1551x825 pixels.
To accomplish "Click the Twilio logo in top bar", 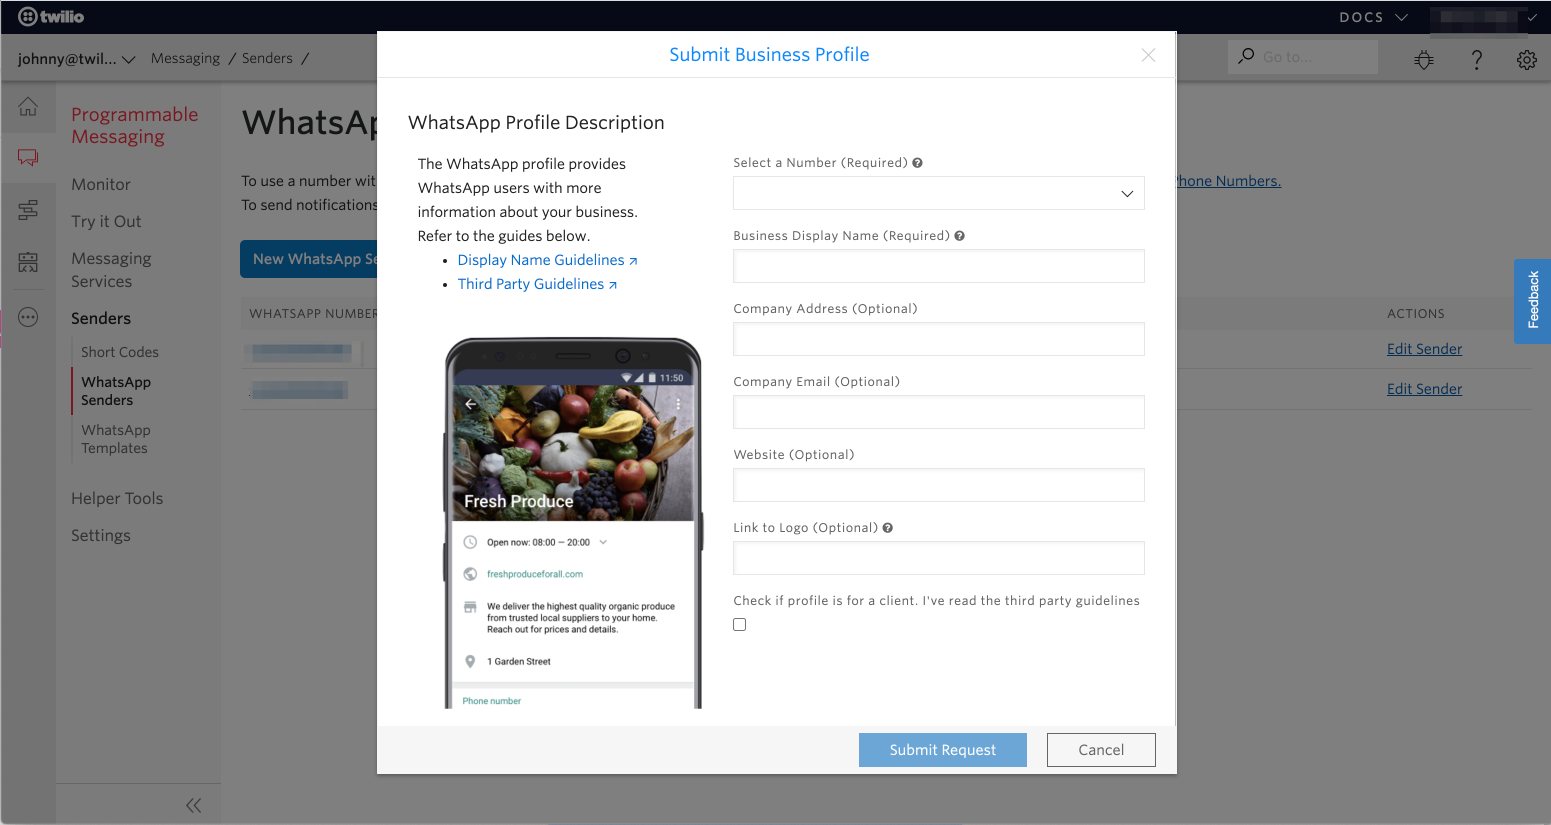I will 51,16.
